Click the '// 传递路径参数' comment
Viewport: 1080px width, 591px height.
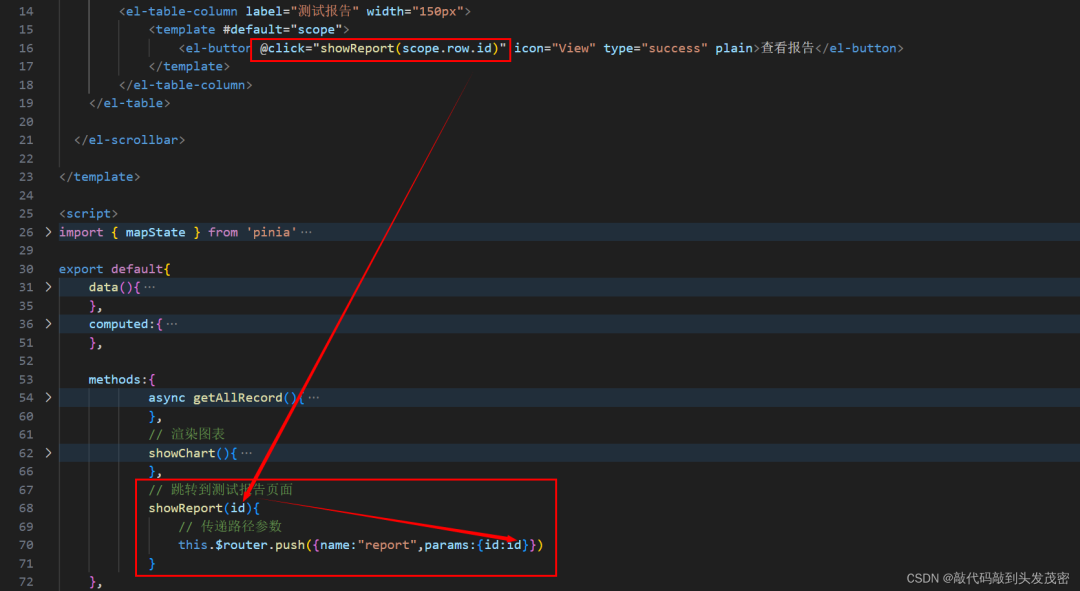pyautogui.click(x=230, y=526)
